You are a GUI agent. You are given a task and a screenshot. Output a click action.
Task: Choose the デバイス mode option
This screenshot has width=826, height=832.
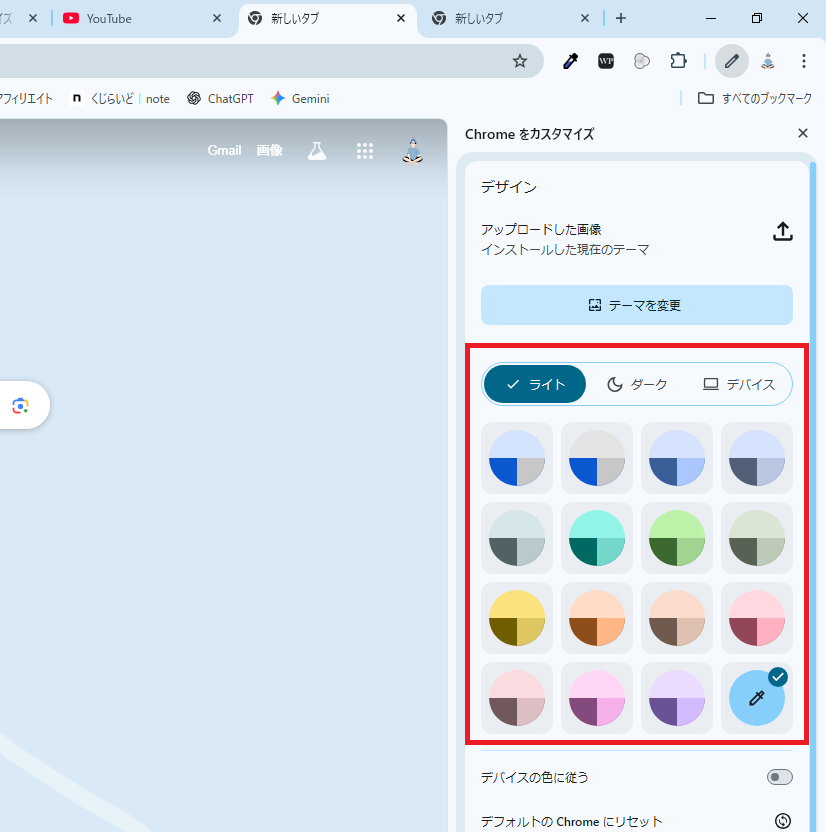pos(739,384)
